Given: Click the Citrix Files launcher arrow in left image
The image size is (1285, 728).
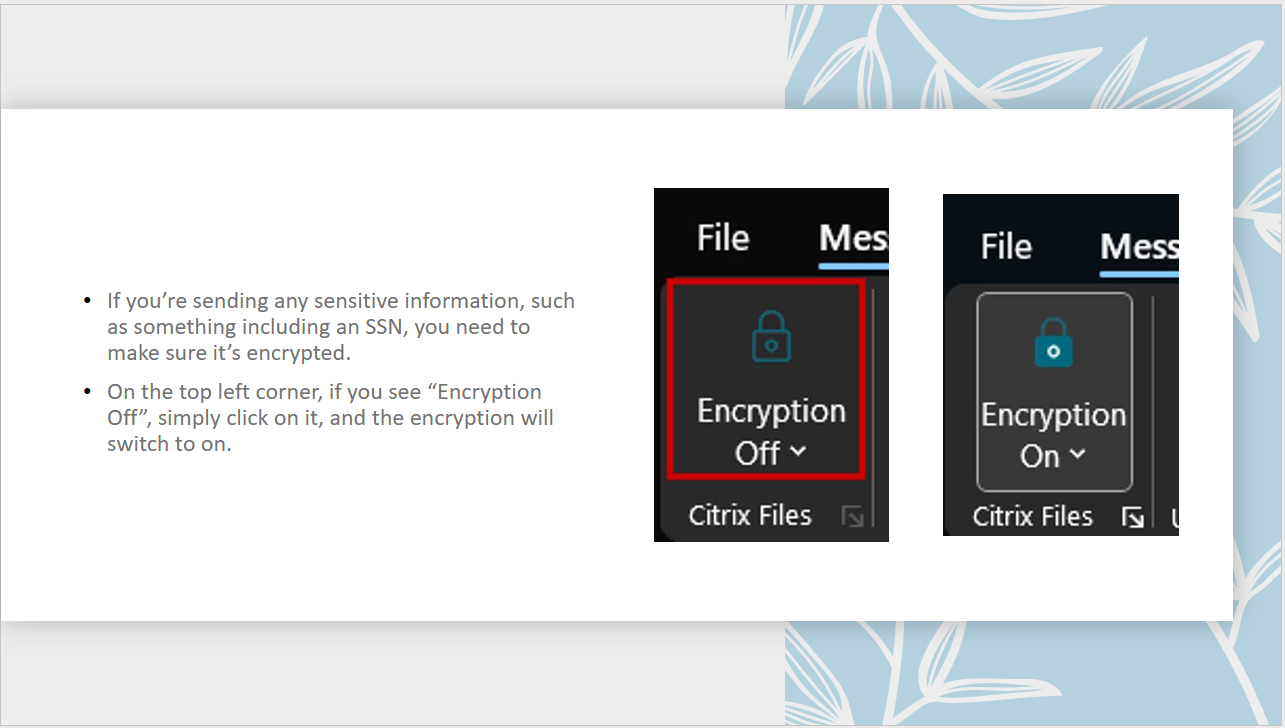Looking at the screenshot, I should coord(852,517).
